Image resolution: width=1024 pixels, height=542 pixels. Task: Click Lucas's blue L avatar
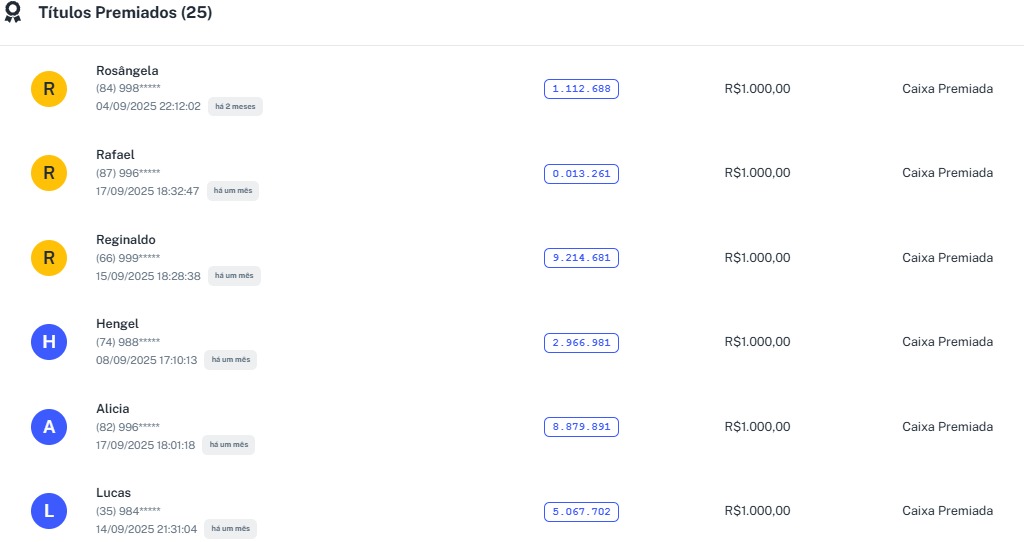(48, 512)
